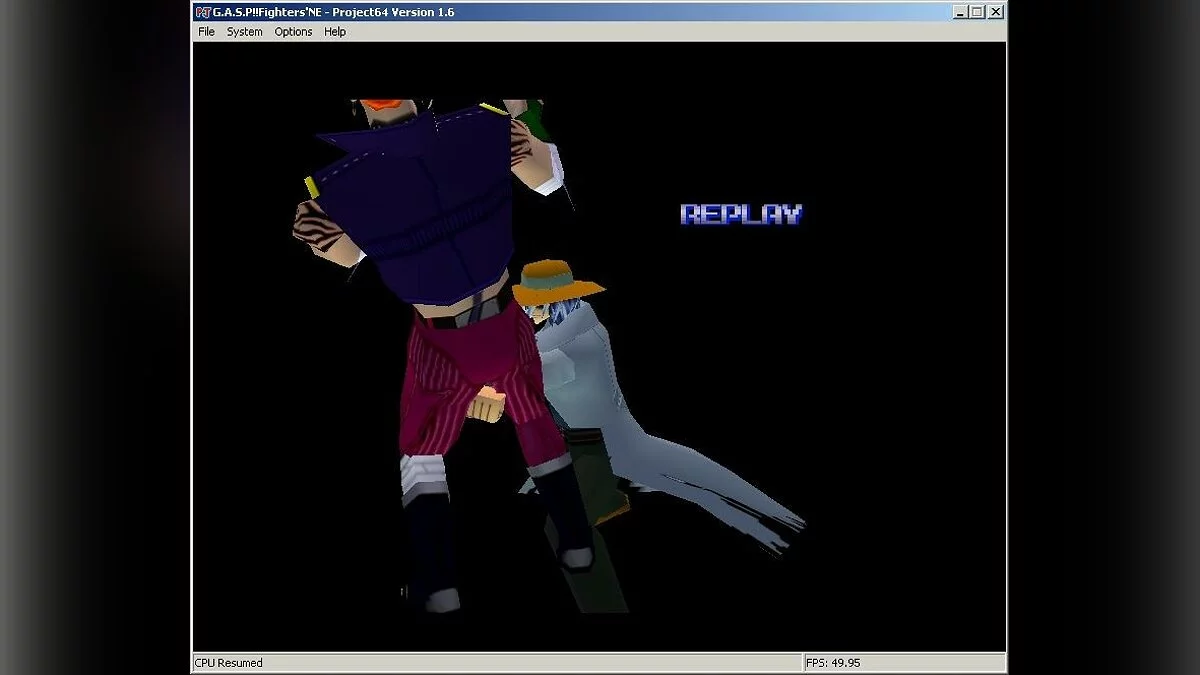Viewport: 1200px width, 675px height.
Task: Click the REPLAY text in the game
Action: 741,214
